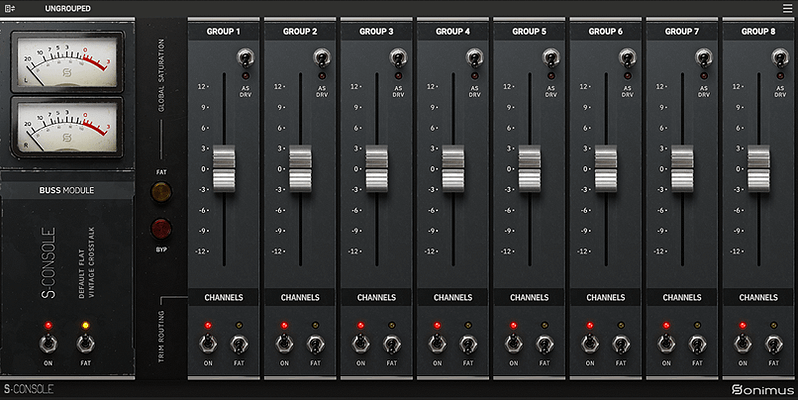Flip Group 5 channels FAT switch
The width and height of the screenshot is (798, 400).
click(544, 344)
